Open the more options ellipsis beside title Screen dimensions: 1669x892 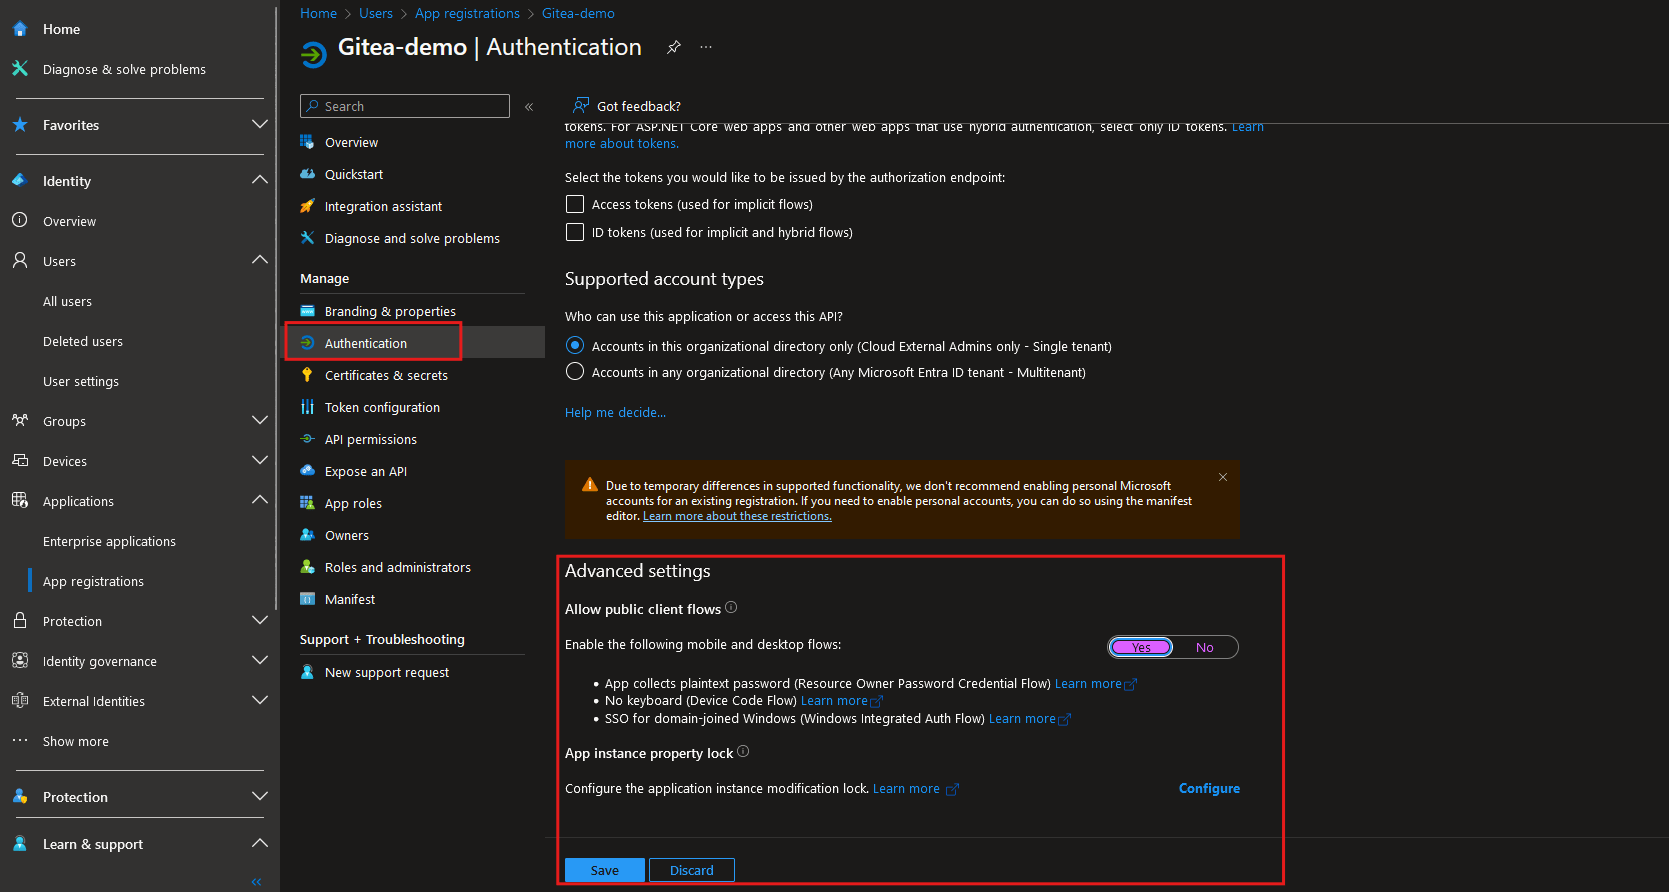pyautogui.click(x=706, y=47)
